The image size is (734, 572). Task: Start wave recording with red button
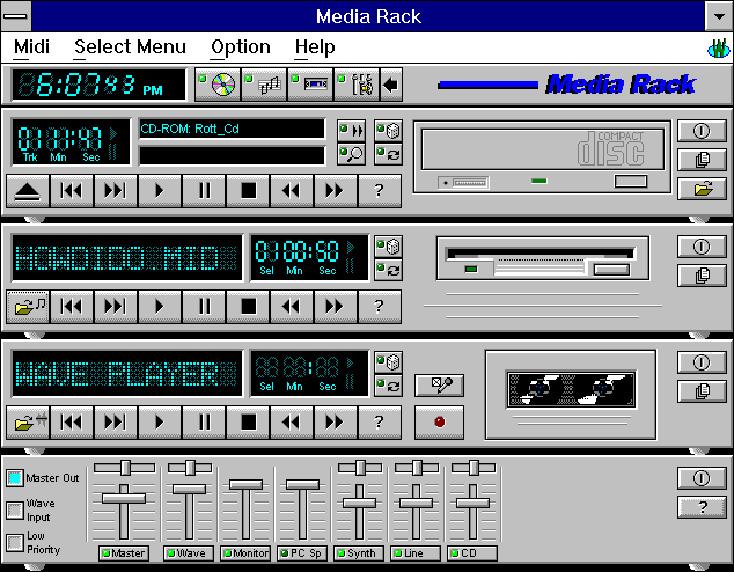pyautogui.click(x=439, y=422)
